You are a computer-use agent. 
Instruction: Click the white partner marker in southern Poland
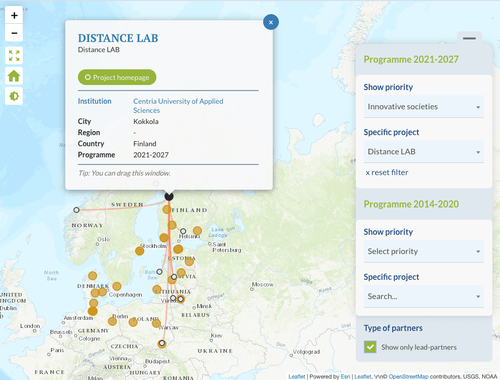[x=162, y=343]
